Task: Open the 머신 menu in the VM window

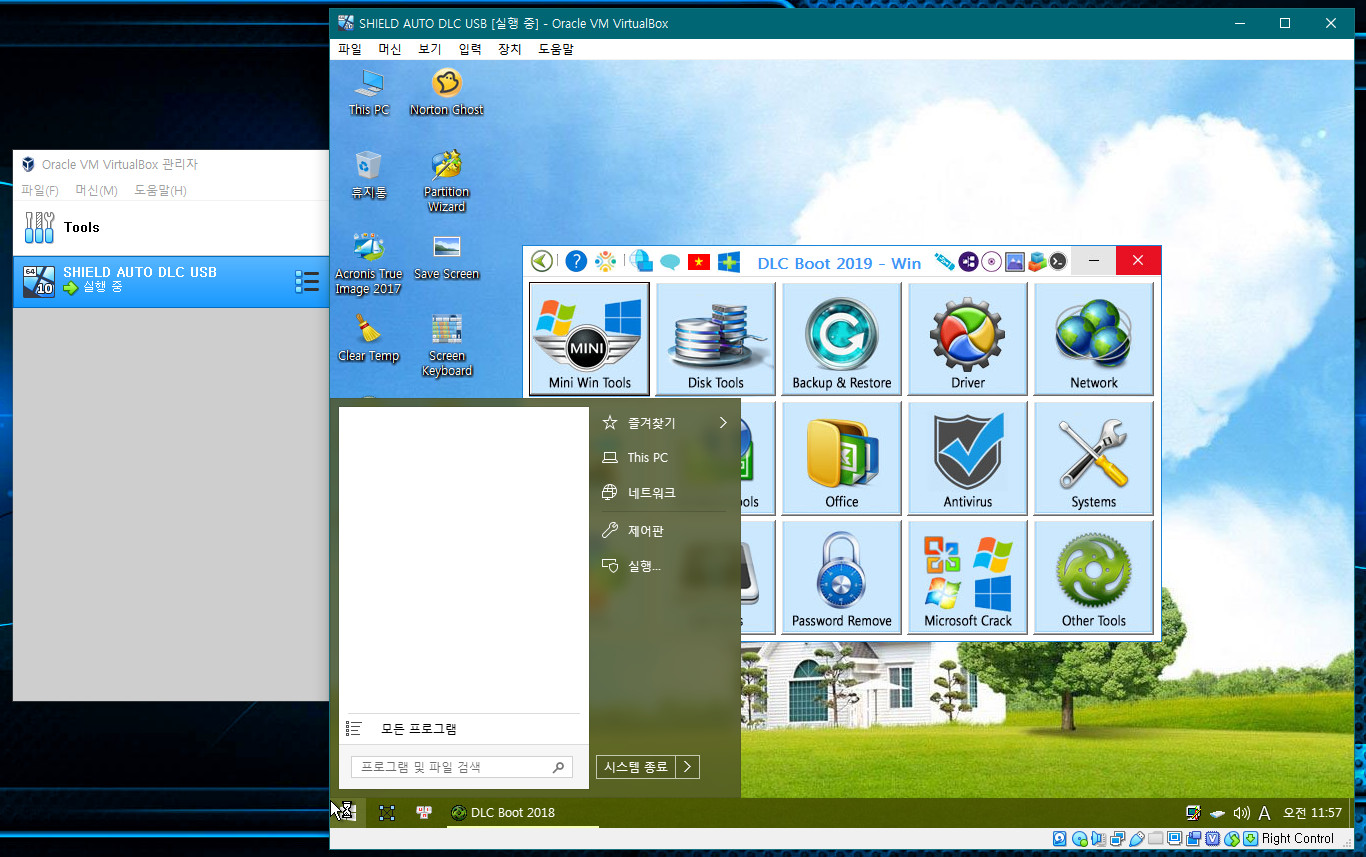Action: (390, 49)
